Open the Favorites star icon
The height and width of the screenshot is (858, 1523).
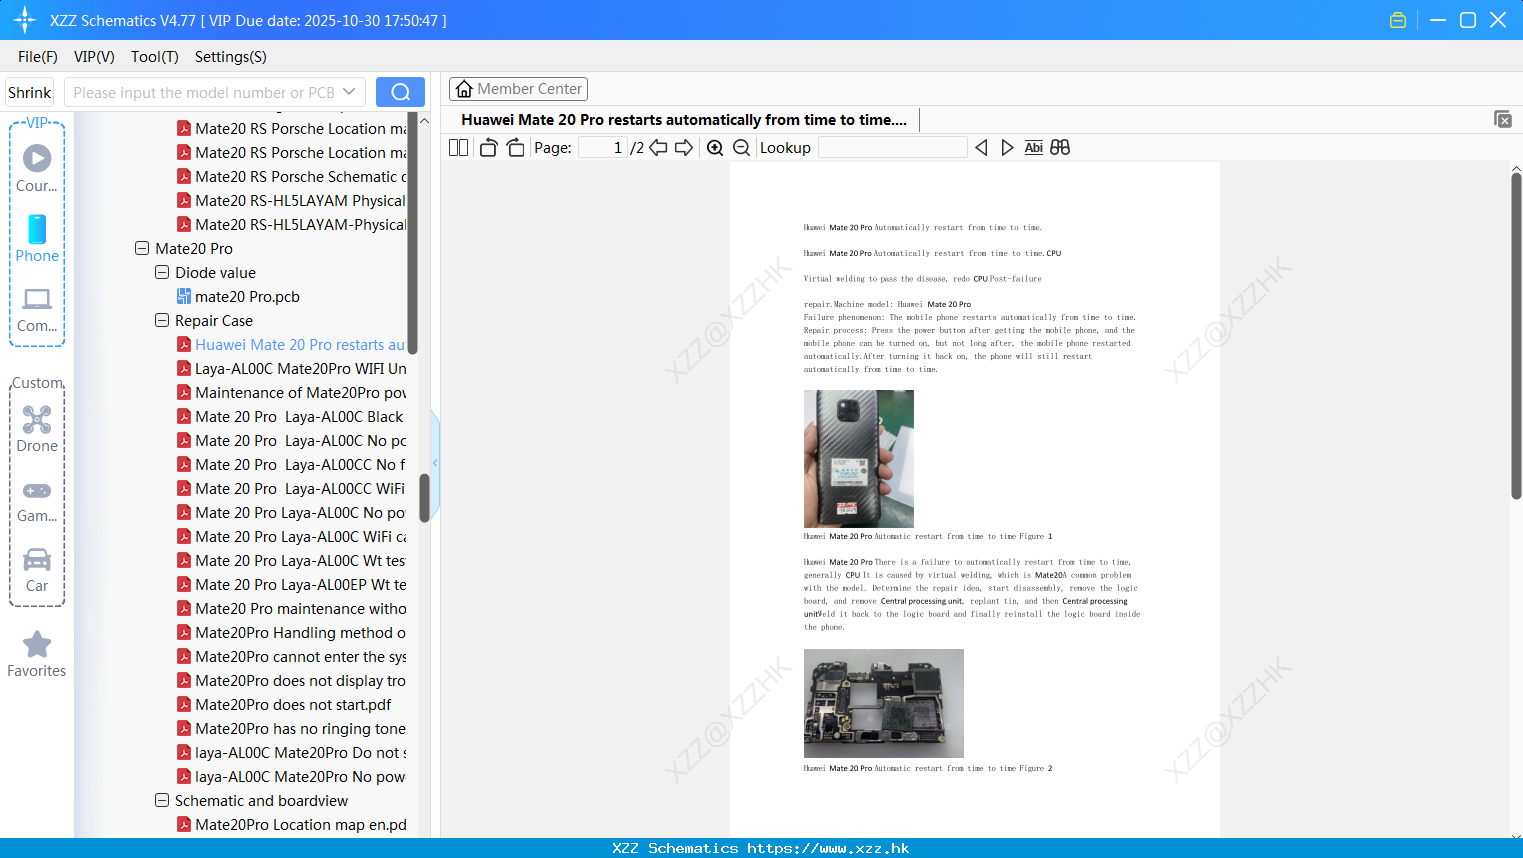tap(37, 644)
